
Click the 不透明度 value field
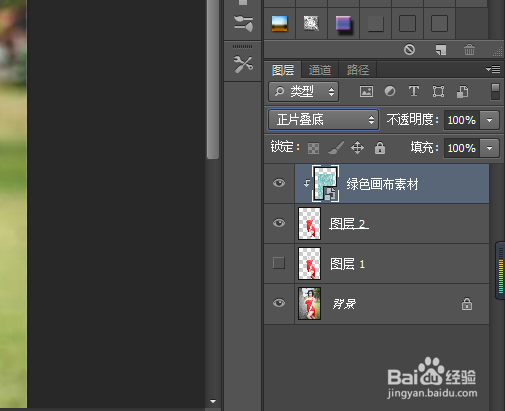(x=462, y=120)
